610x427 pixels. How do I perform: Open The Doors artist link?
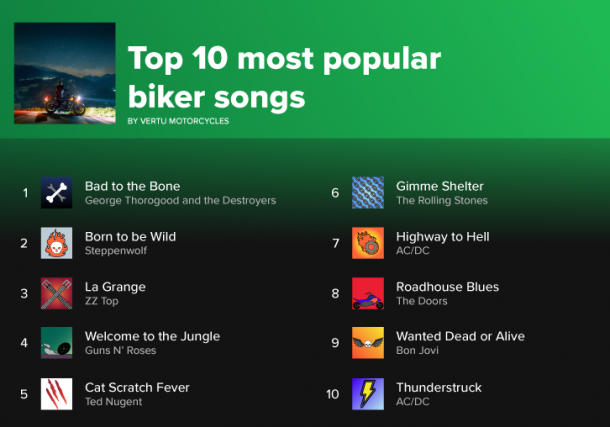(421, 301)
